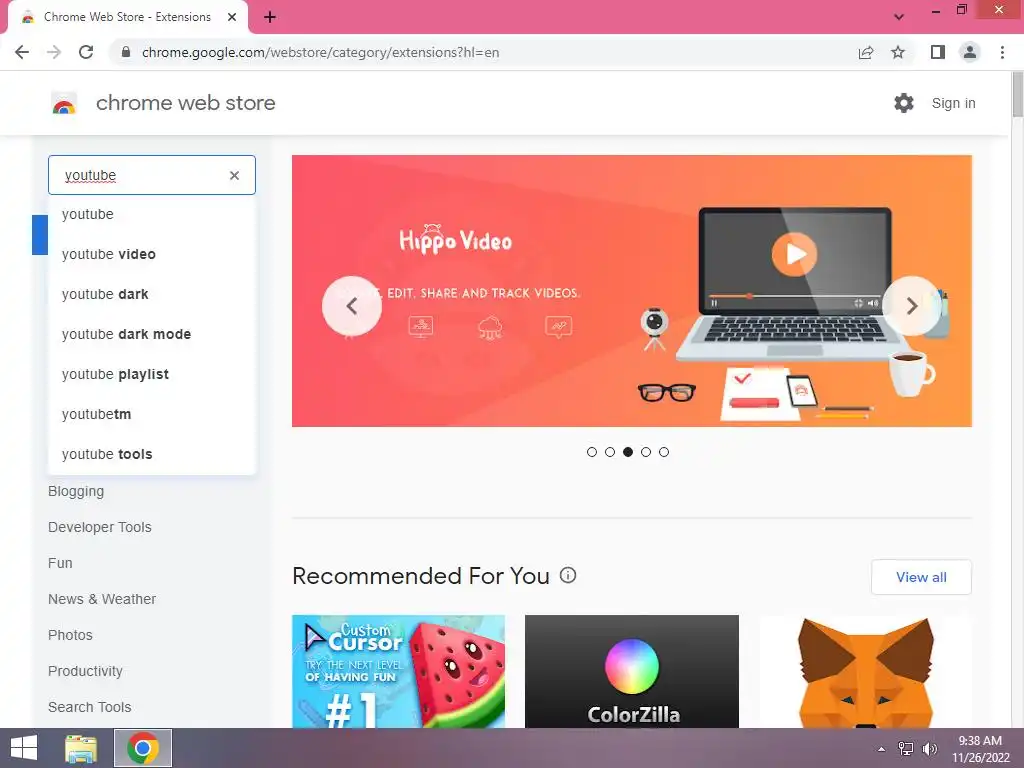The image size is (1024, 768).
Task: Select 'youtube dark mode' suggestion
Action: click(152, 334)
